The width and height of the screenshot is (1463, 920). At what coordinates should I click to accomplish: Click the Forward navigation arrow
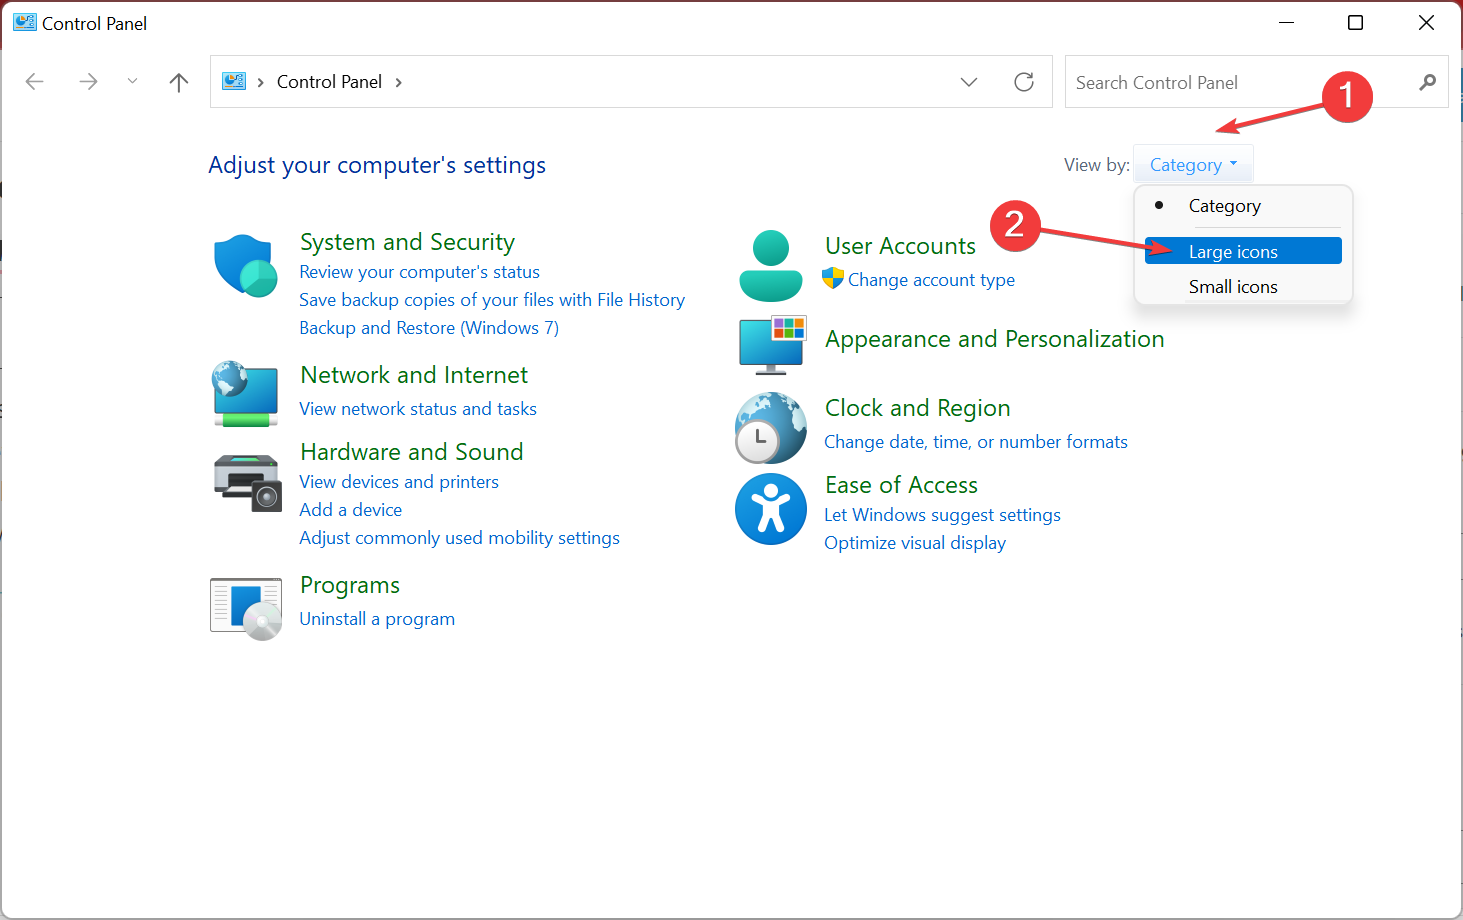[88, 82]
